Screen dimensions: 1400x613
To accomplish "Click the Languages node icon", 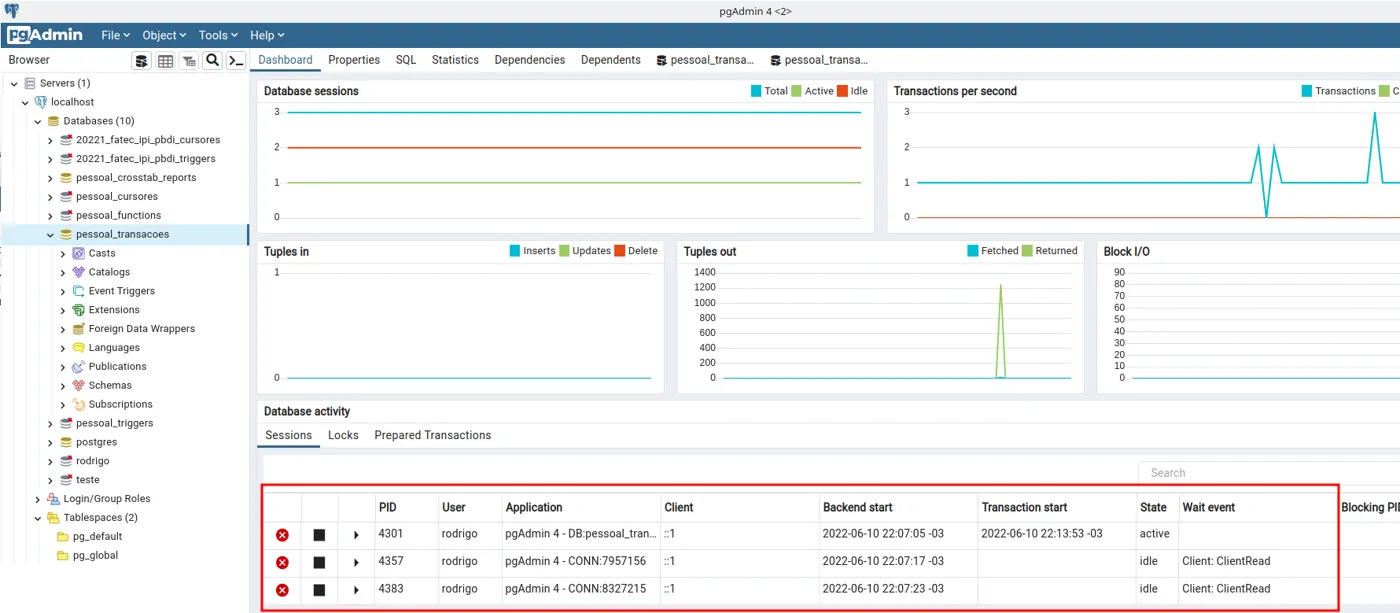I will tap(78, 348).
